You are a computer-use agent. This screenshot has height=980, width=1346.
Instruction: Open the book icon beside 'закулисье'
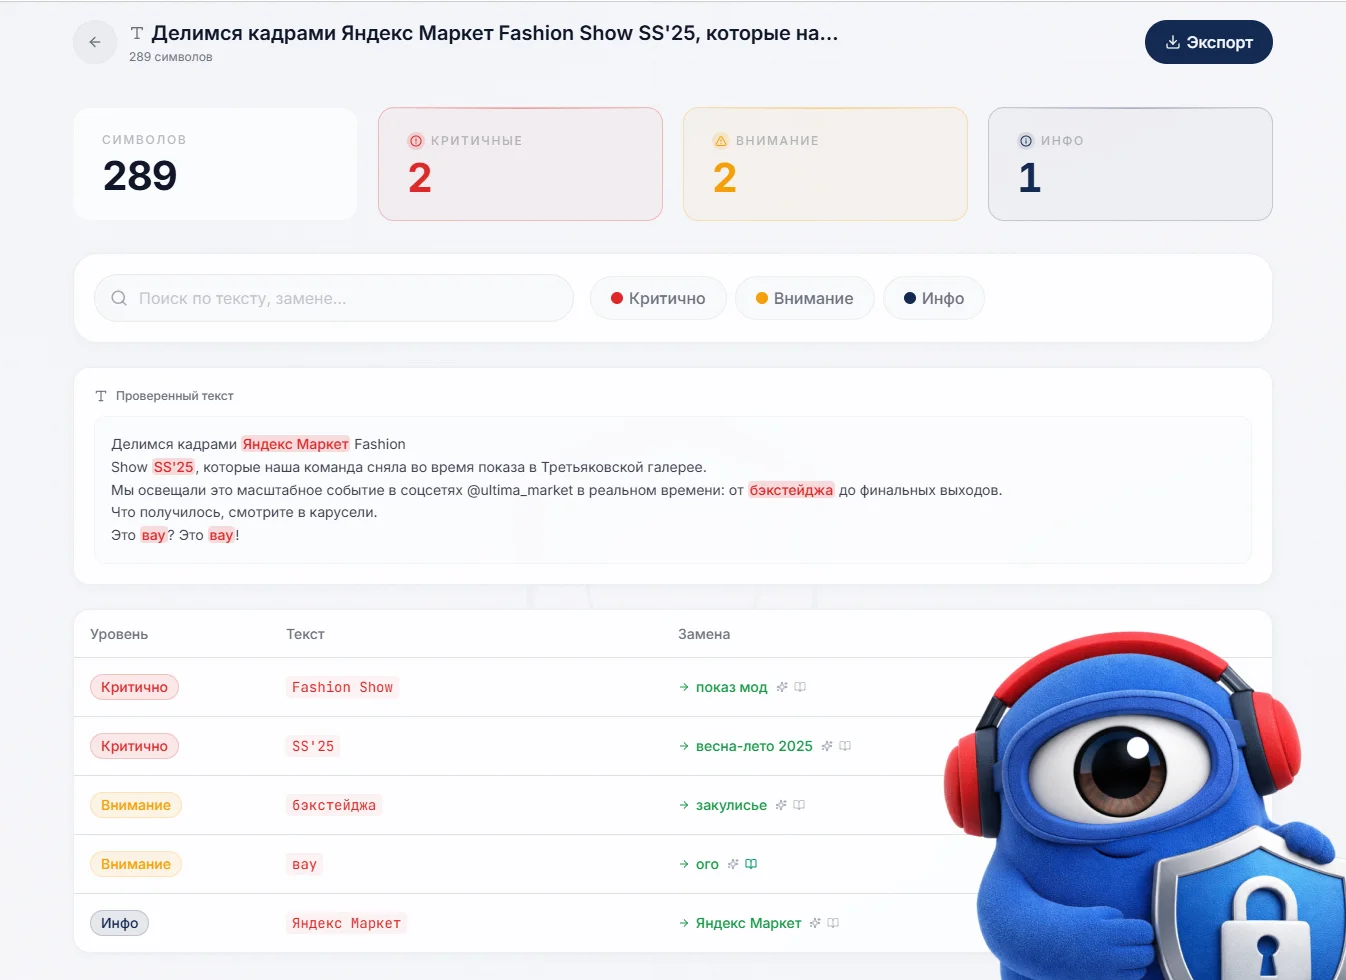pyautogui.click(x=799, y=805)
